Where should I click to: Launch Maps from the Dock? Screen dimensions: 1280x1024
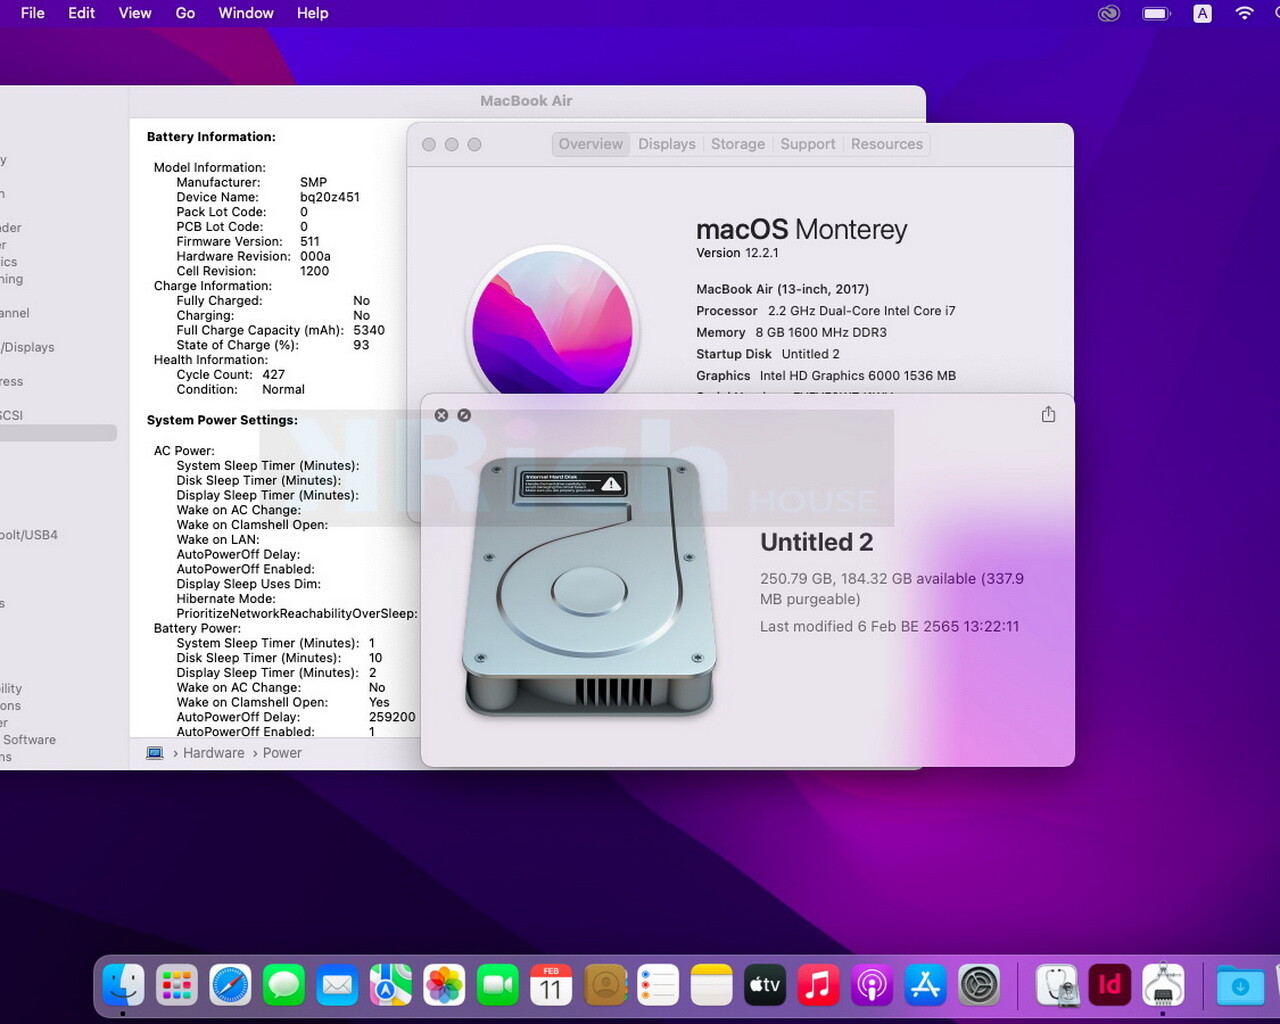391,985
